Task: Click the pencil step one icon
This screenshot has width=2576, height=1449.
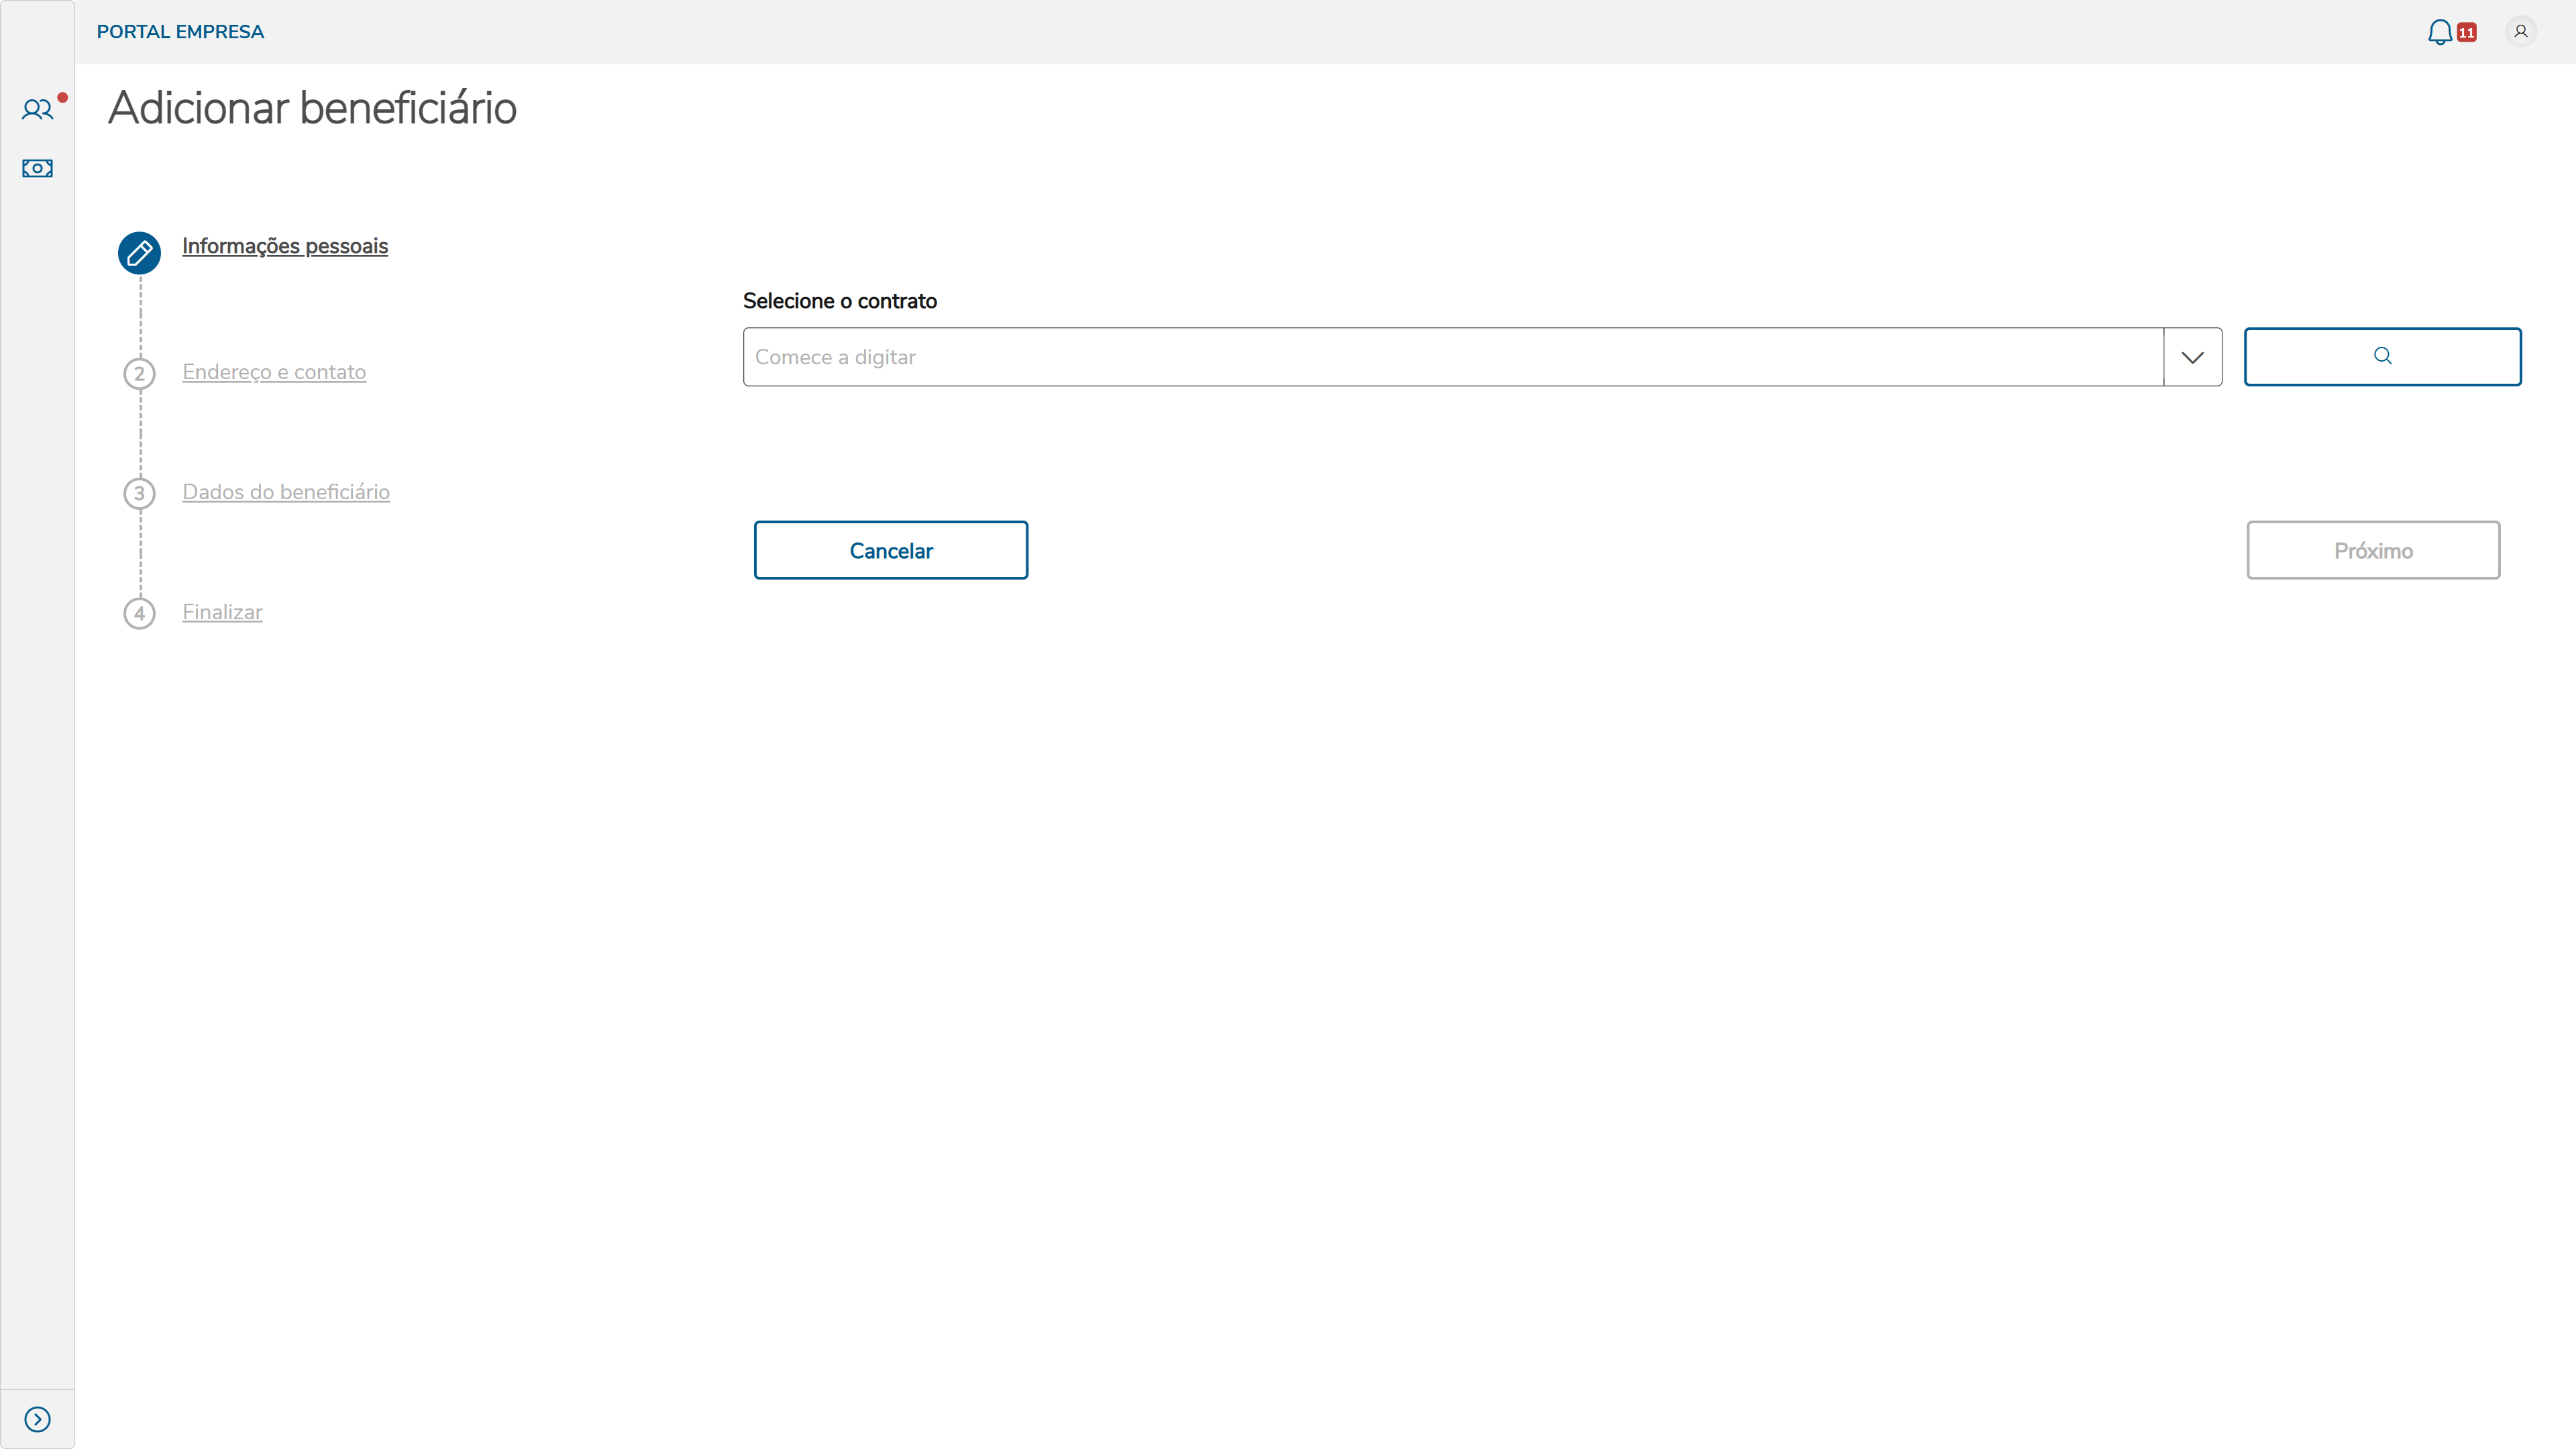Action: coord(139,253)
